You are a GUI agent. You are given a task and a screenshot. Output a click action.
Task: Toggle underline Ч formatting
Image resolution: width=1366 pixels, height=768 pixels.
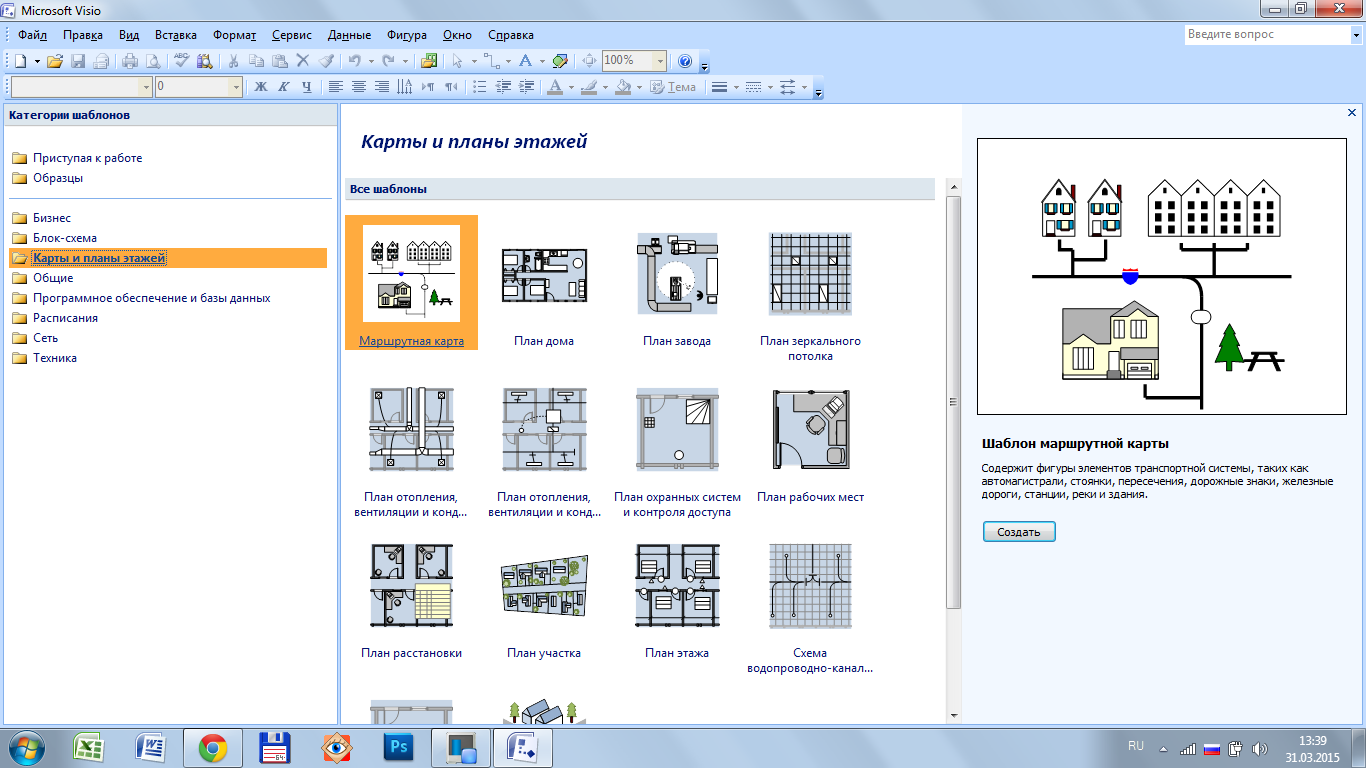[307, 87]
